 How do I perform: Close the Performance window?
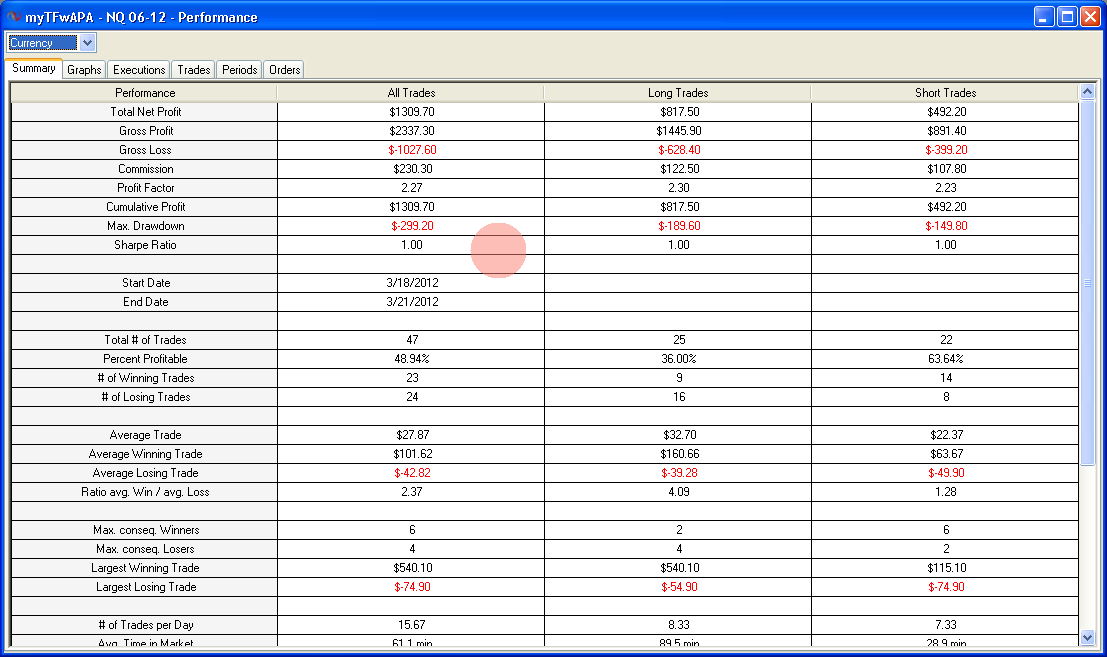[1091, 16]
